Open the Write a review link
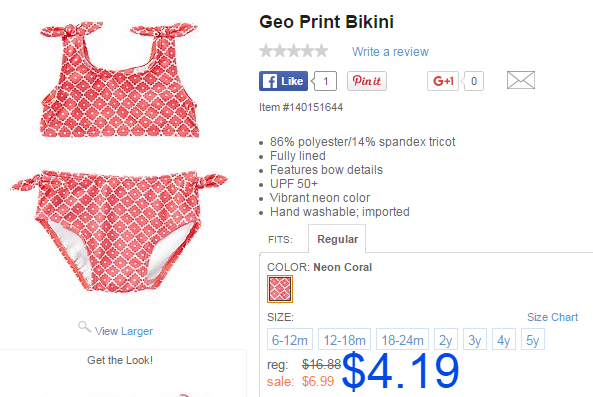Image resolution: width=593 pixels, height=397 pixels. (x=390, y=51)
